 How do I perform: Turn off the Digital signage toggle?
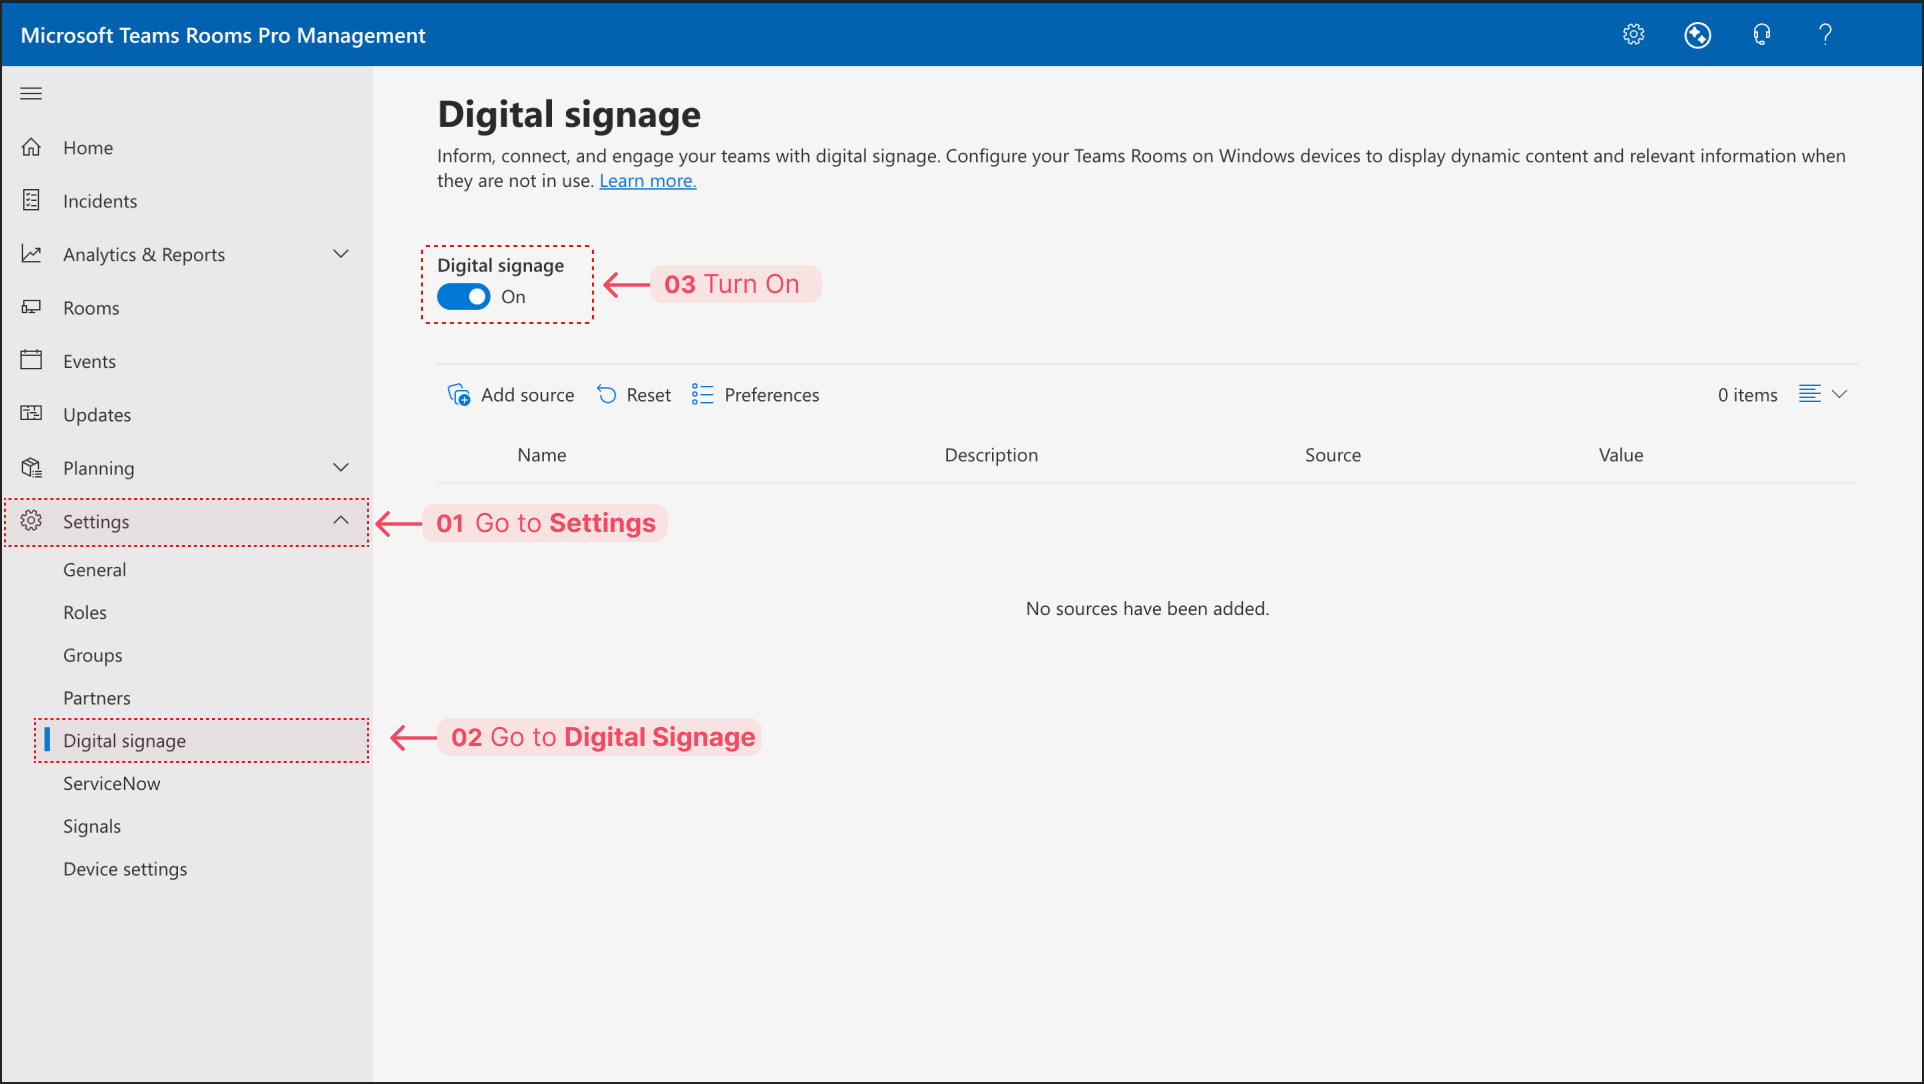[464, 297]
